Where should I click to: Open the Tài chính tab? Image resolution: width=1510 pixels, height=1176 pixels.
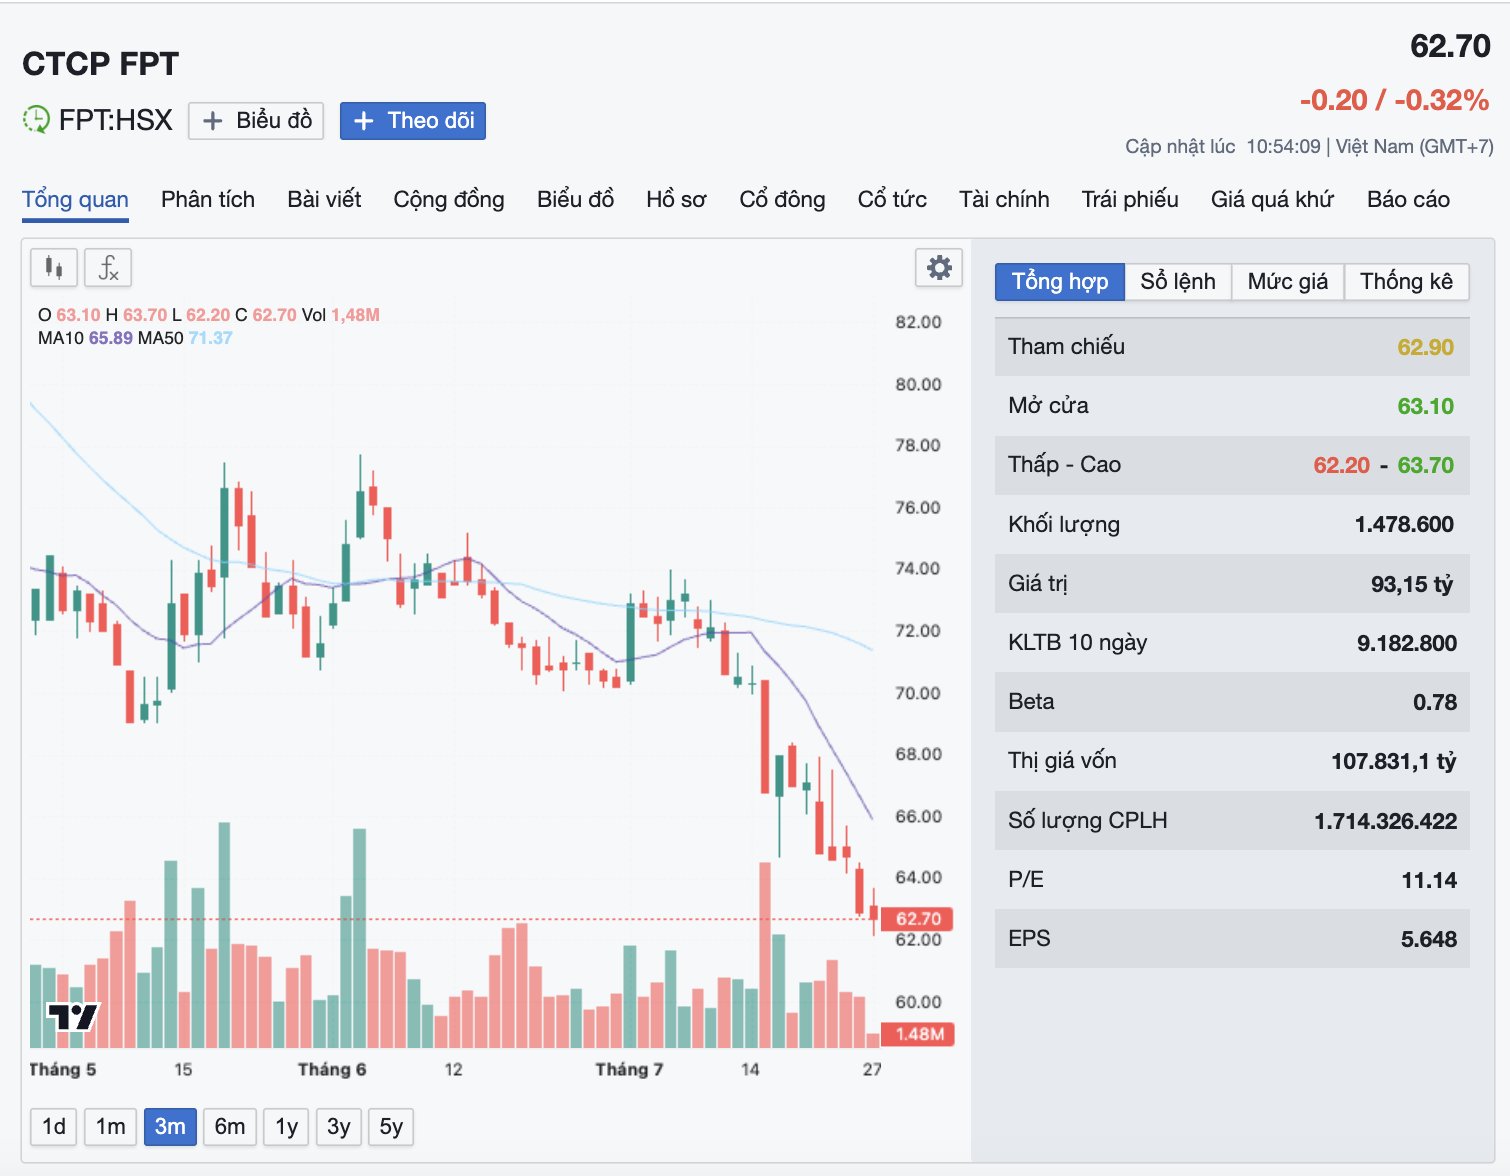coord(1004,199)
